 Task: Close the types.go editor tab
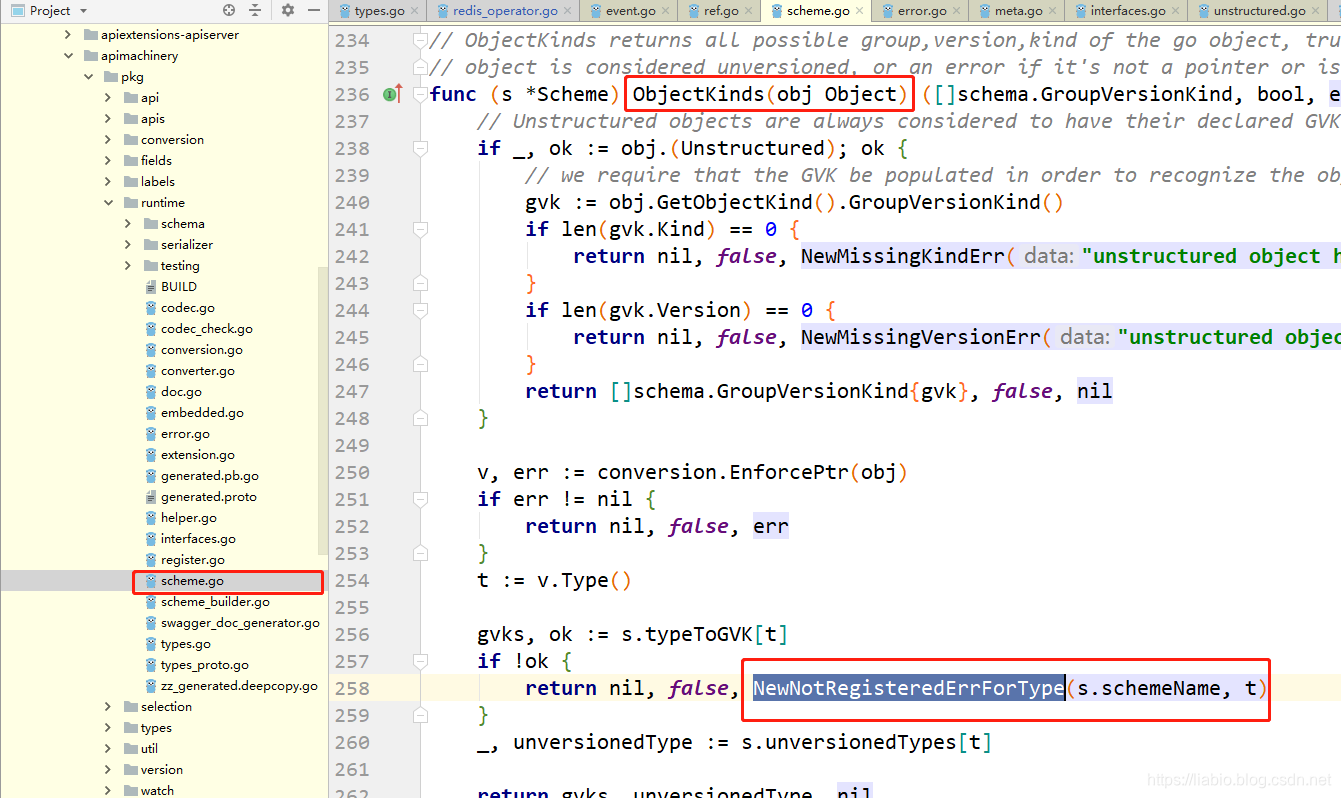point(414,11)
